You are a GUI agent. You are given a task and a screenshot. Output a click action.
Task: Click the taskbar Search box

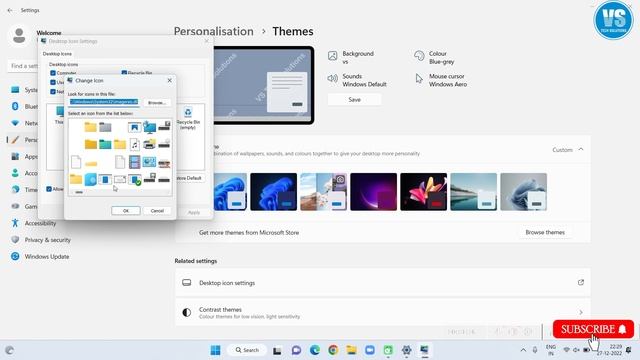pos(248,350)
